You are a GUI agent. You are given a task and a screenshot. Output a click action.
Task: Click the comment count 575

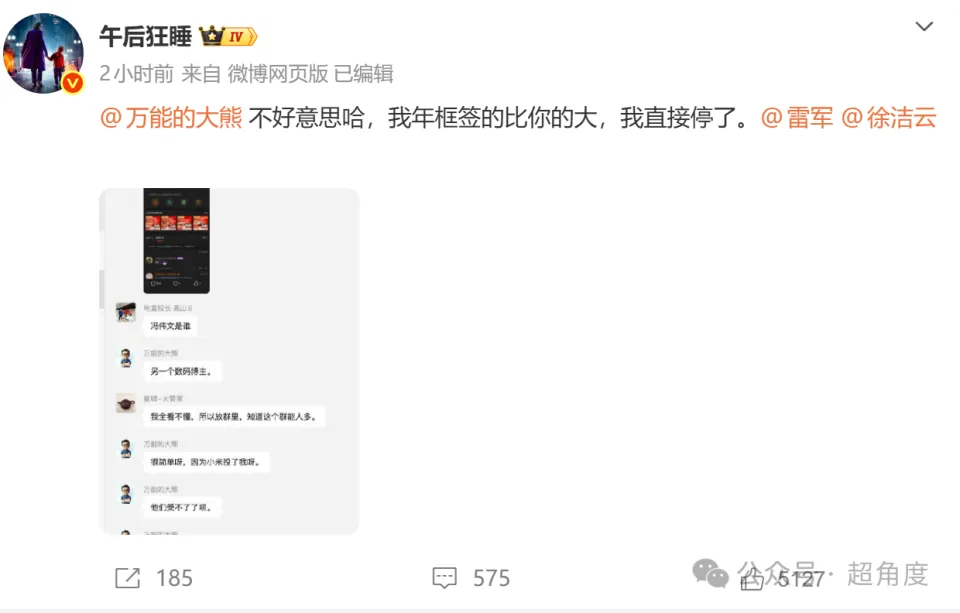click(x=492, y=578)
